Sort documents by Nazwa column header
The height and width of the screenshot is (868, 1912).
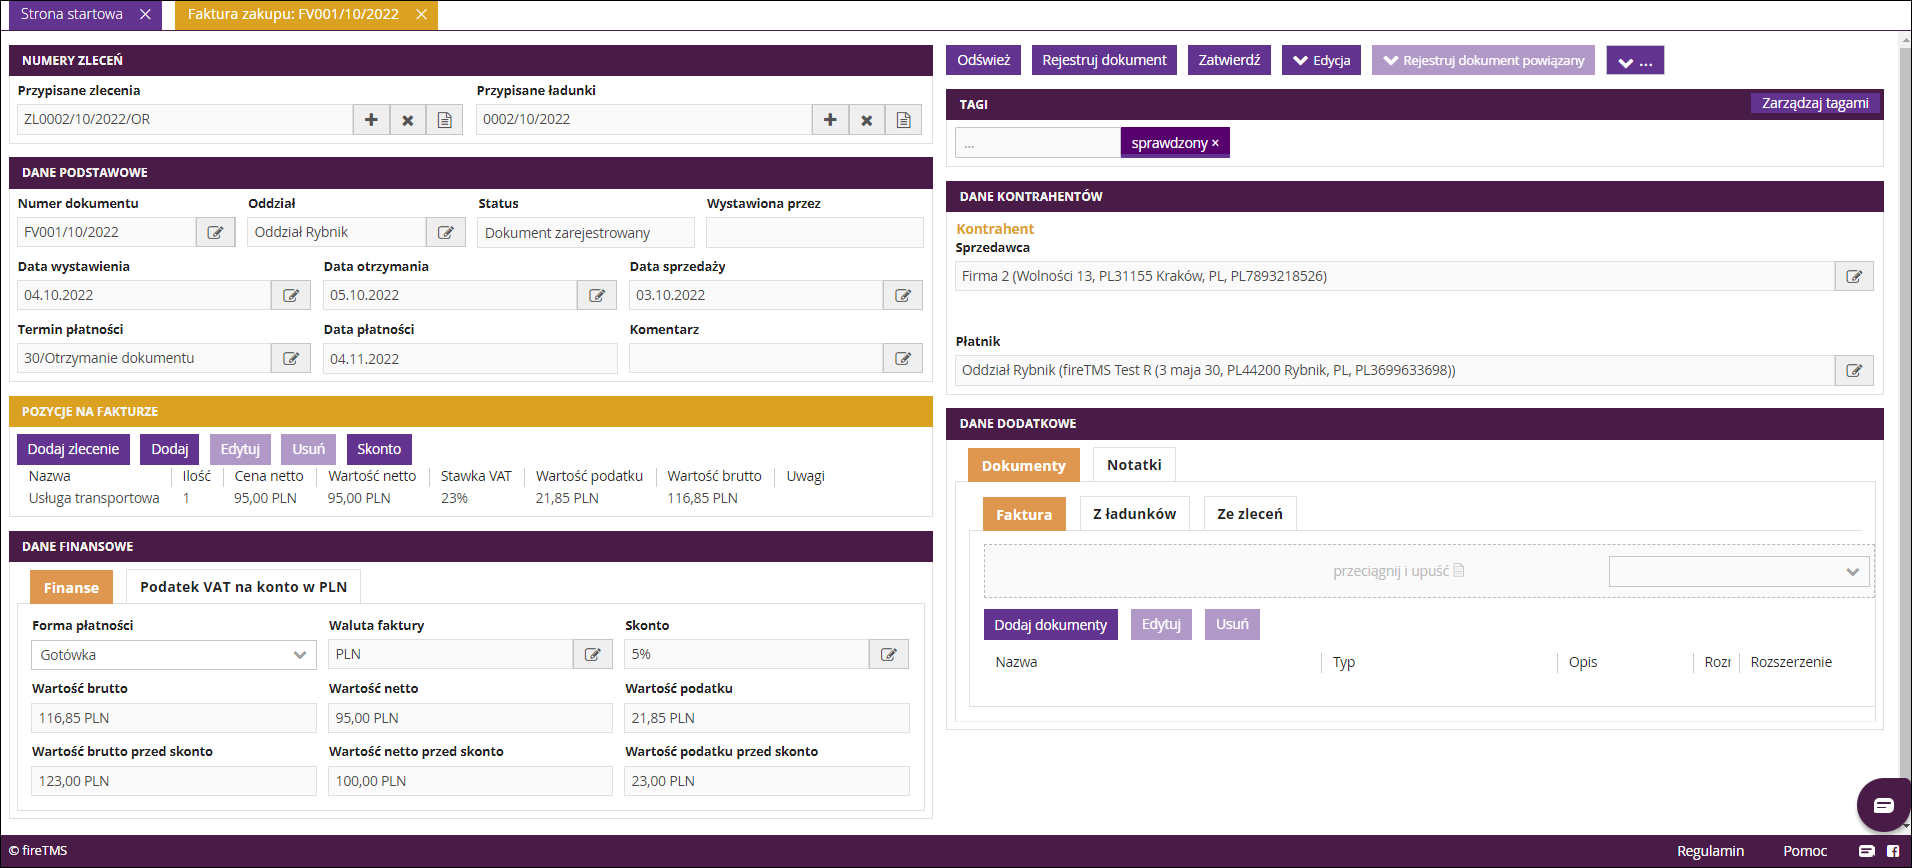pos(1016,662)
